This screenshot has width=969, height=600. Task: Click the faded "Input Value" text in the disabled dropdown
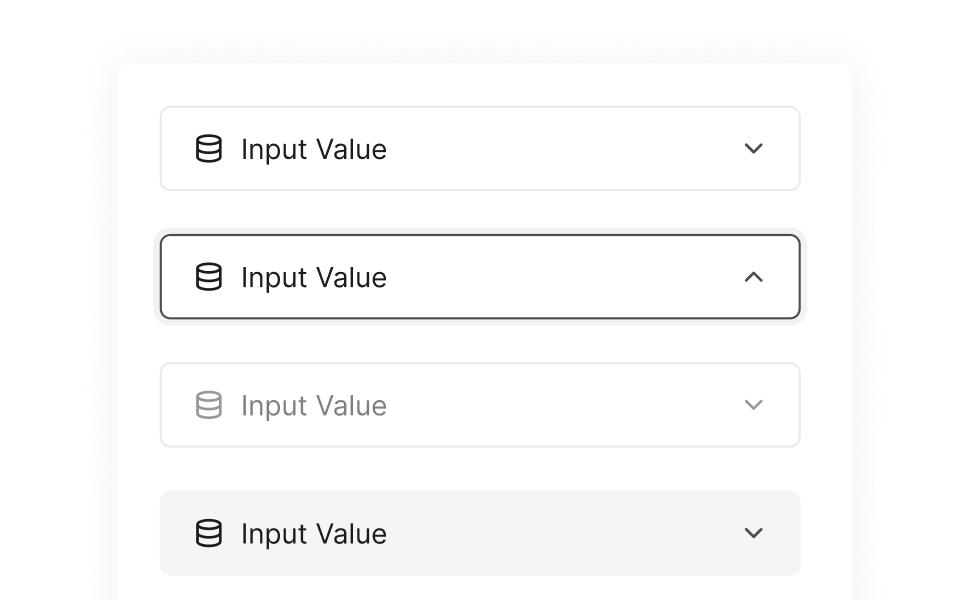pos(313,405)
